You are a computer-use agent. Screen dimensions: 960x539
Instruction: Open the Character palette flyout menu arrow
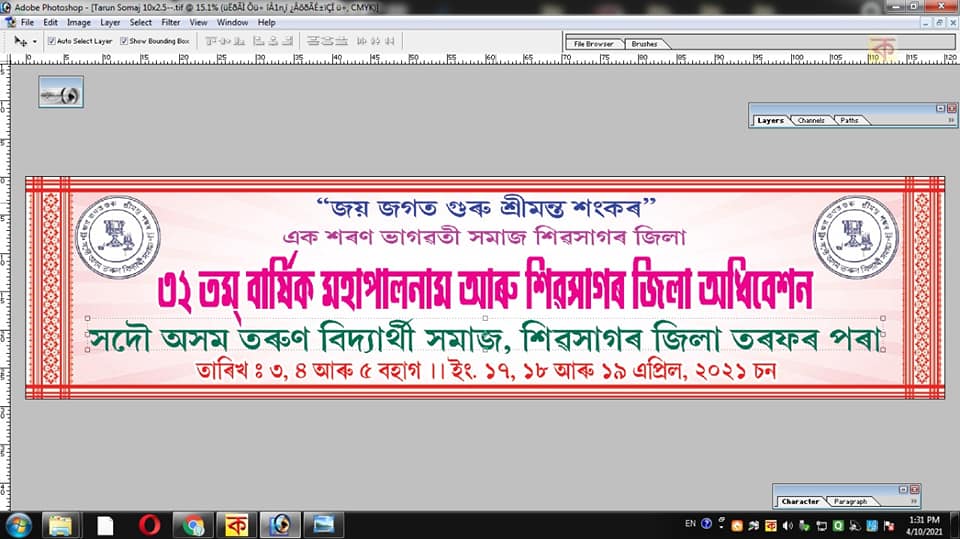coord(913,501)
